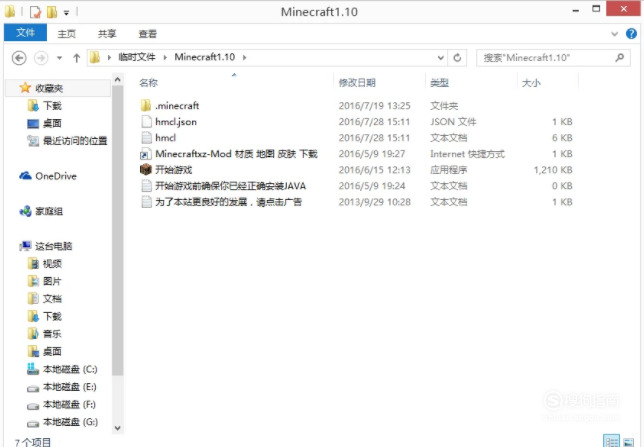Click the JSON 文件 type cell
The image size is (644, 447).
(x=453, y=122)
